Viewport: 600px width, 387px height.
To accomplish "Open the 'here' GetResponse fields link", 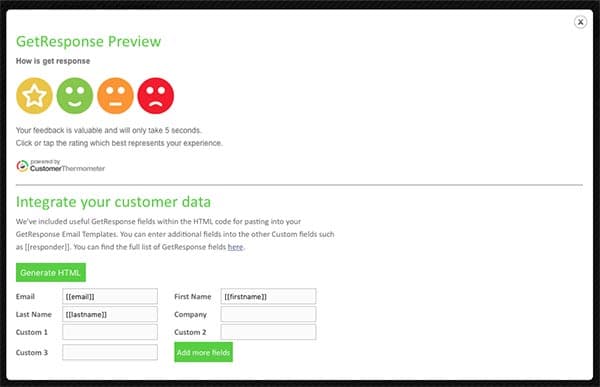I will point(235,247).
